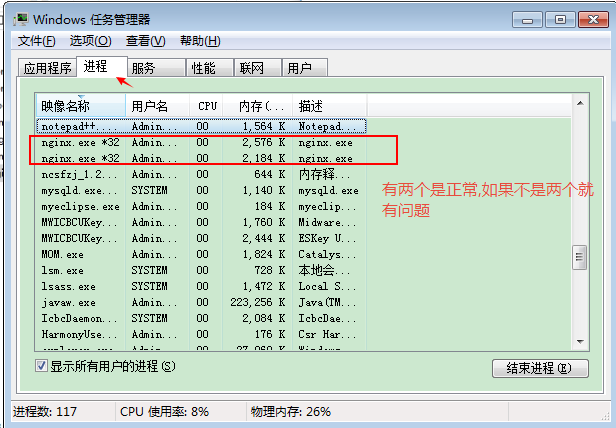Select the lsm.exe process

201,270
